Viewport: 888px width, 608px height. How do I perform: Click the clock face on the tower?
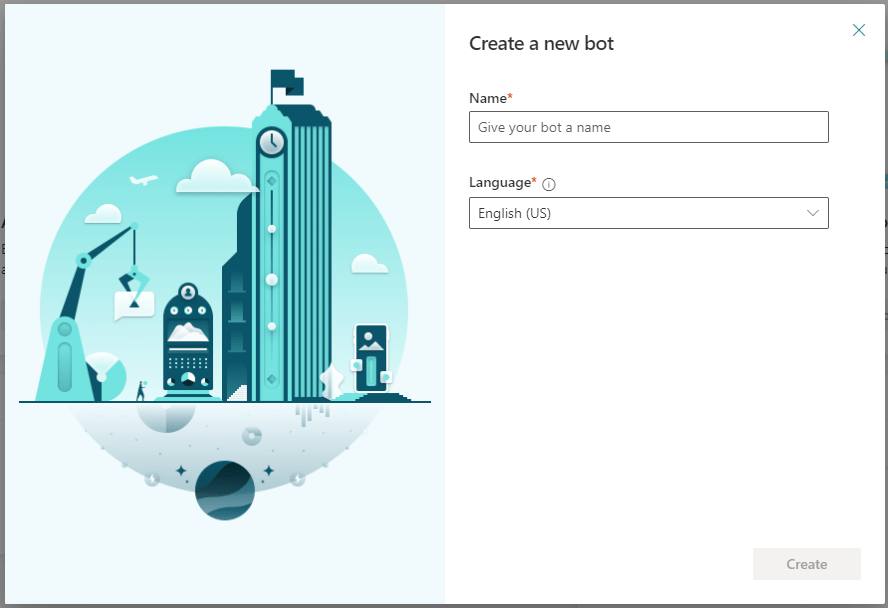pos(271,142)
